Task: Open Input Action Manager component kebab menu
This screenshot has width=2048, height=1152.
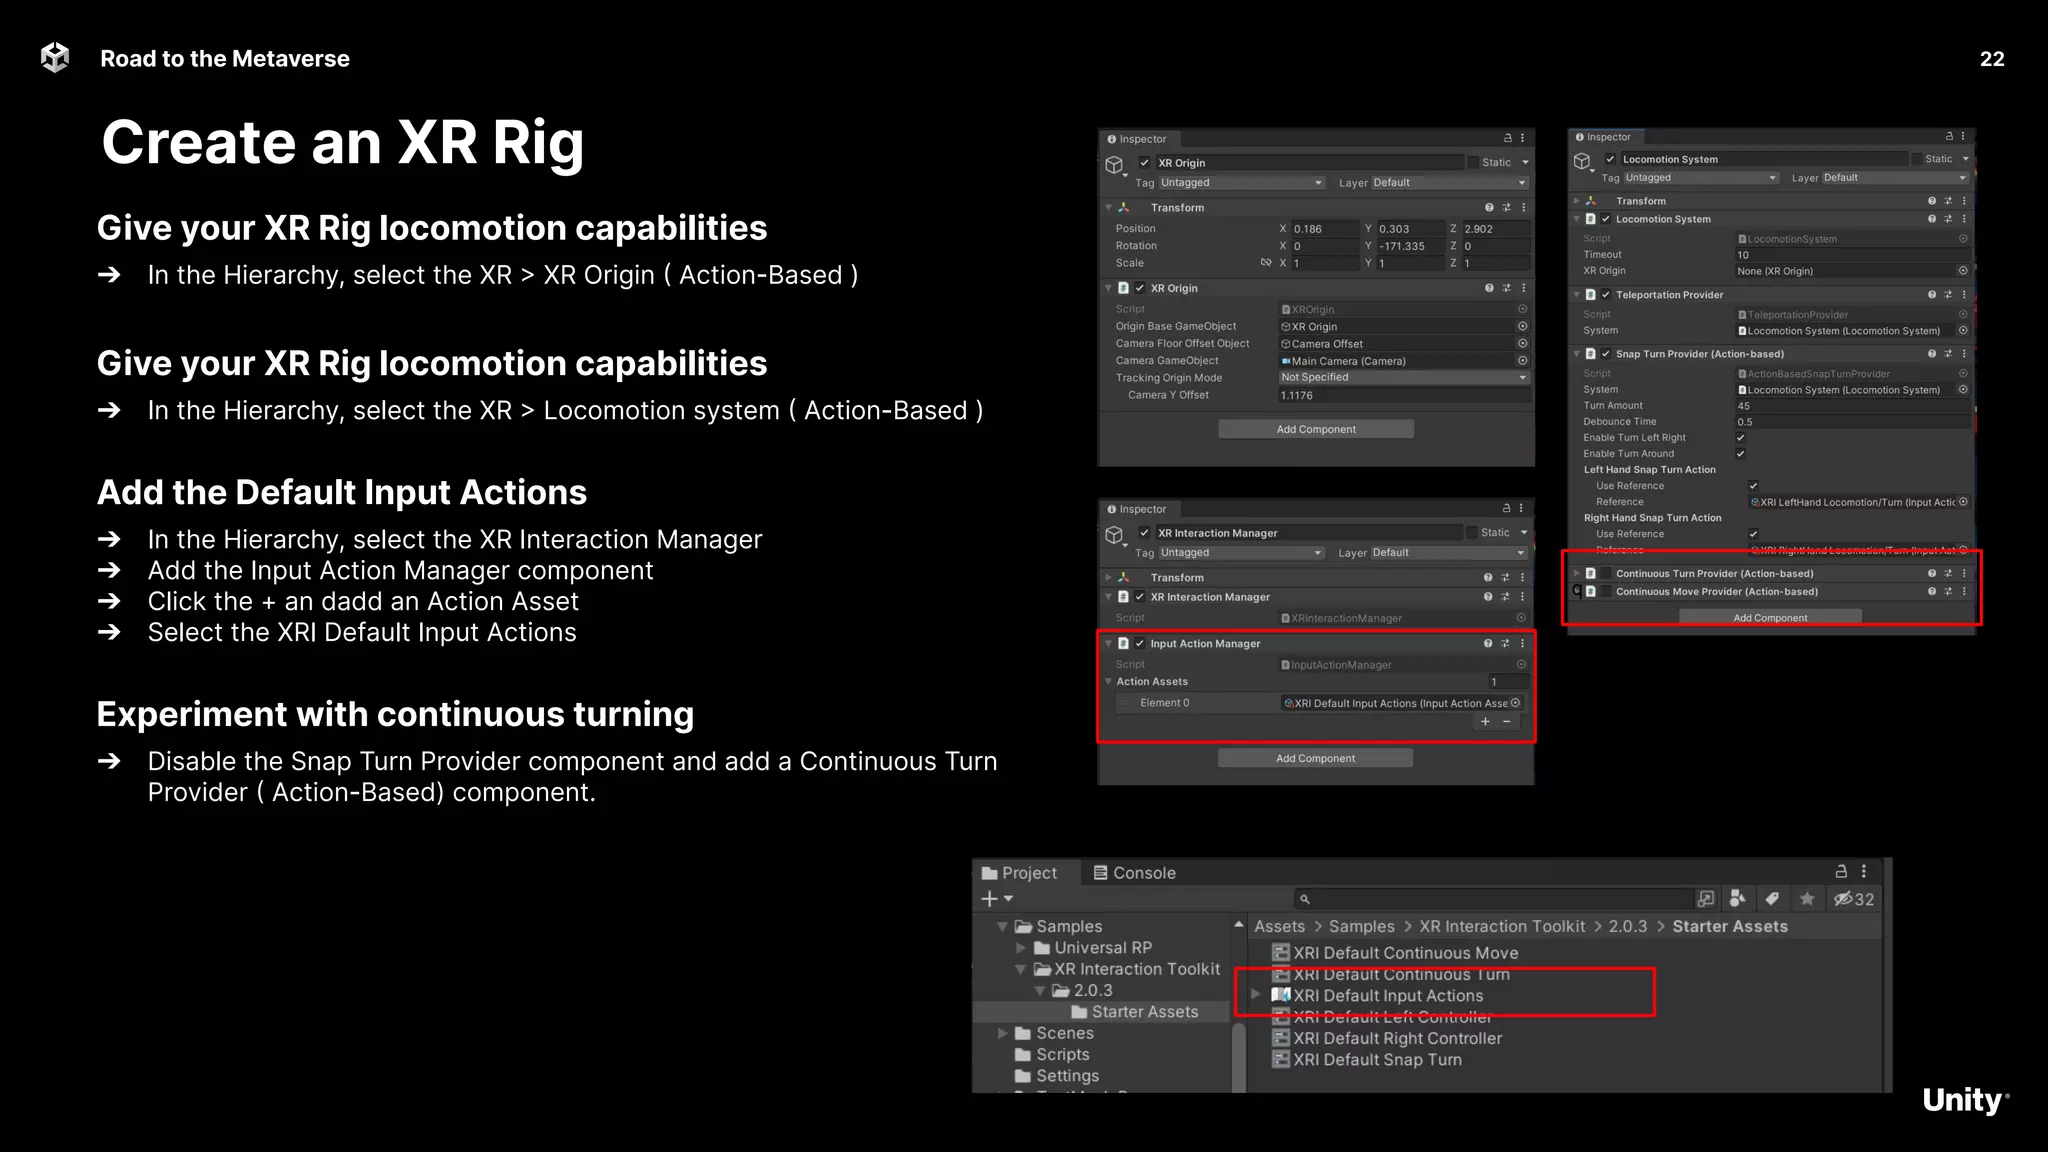Action: [1523, 644]
